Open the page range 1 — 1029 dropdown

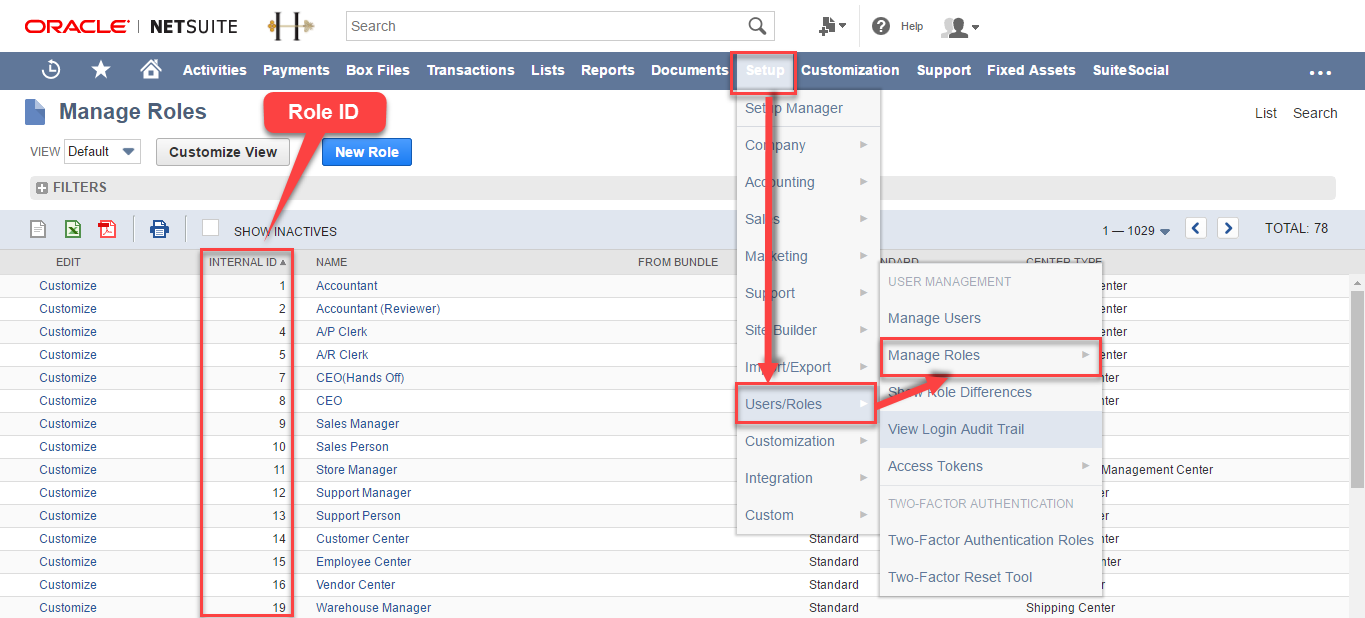point(1136,231)
